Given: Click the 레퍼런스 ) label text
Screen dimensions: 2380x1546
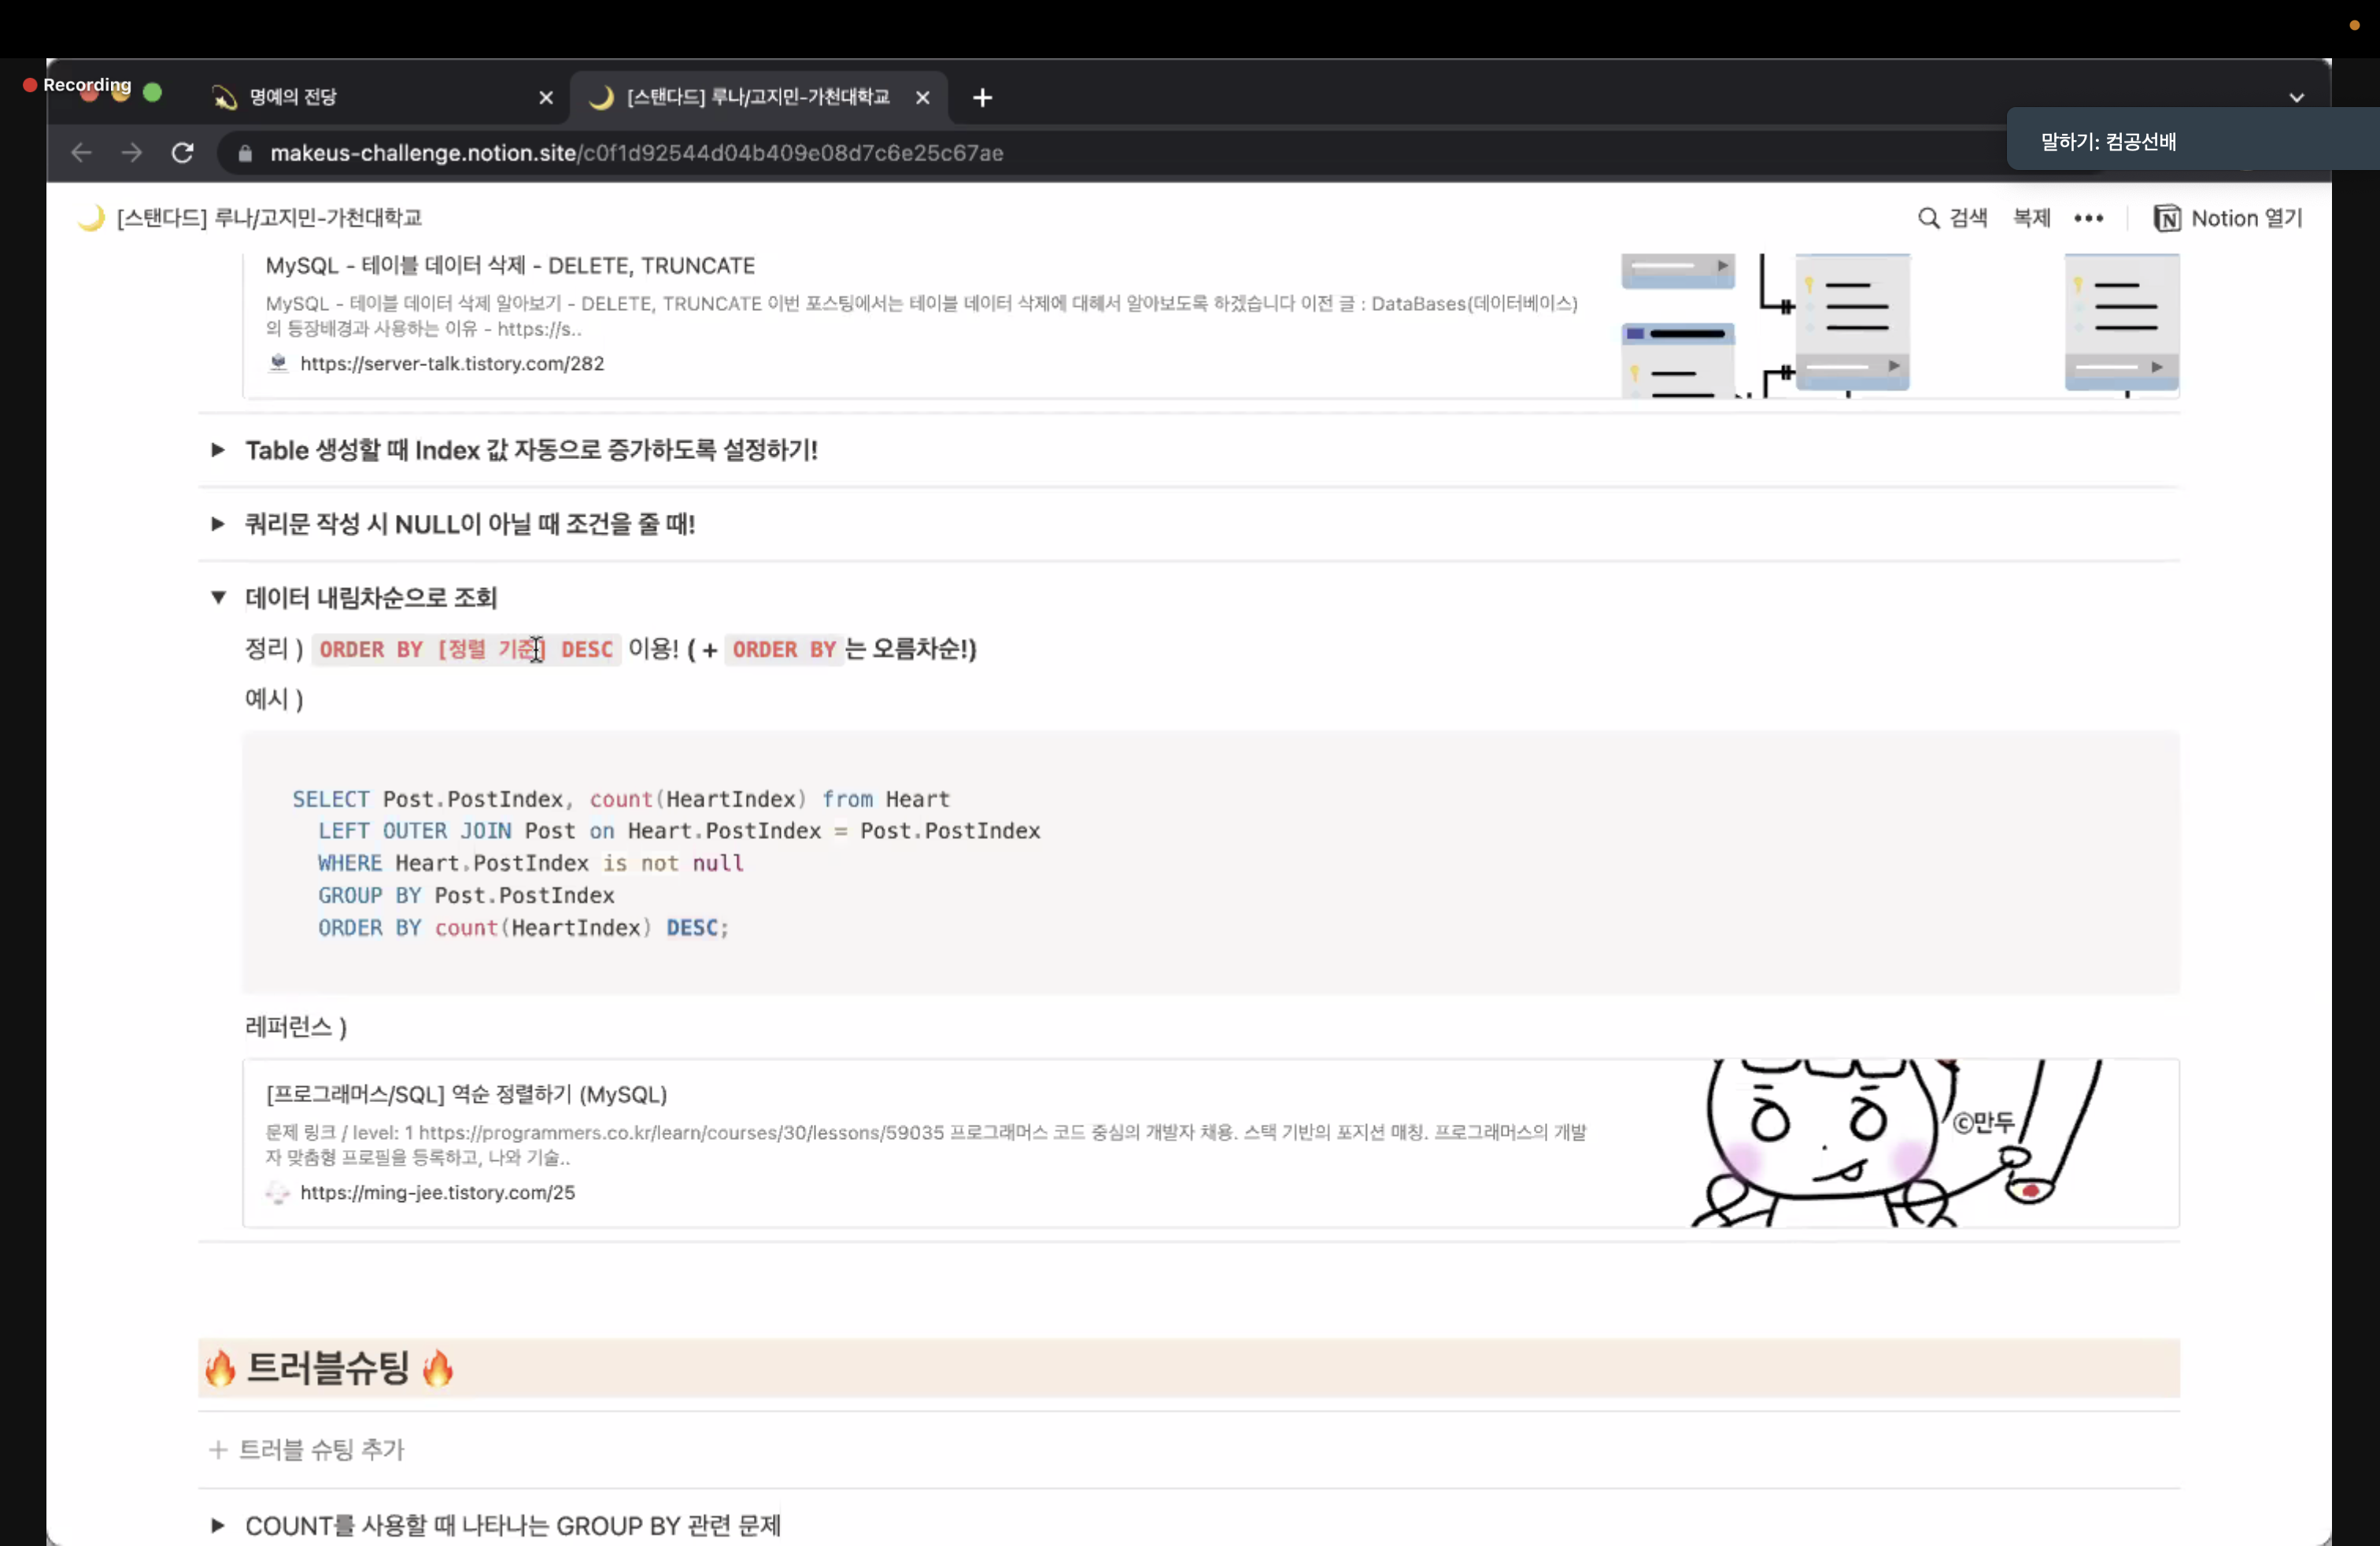Looking at the screenshot, I should pos(296,1027).
